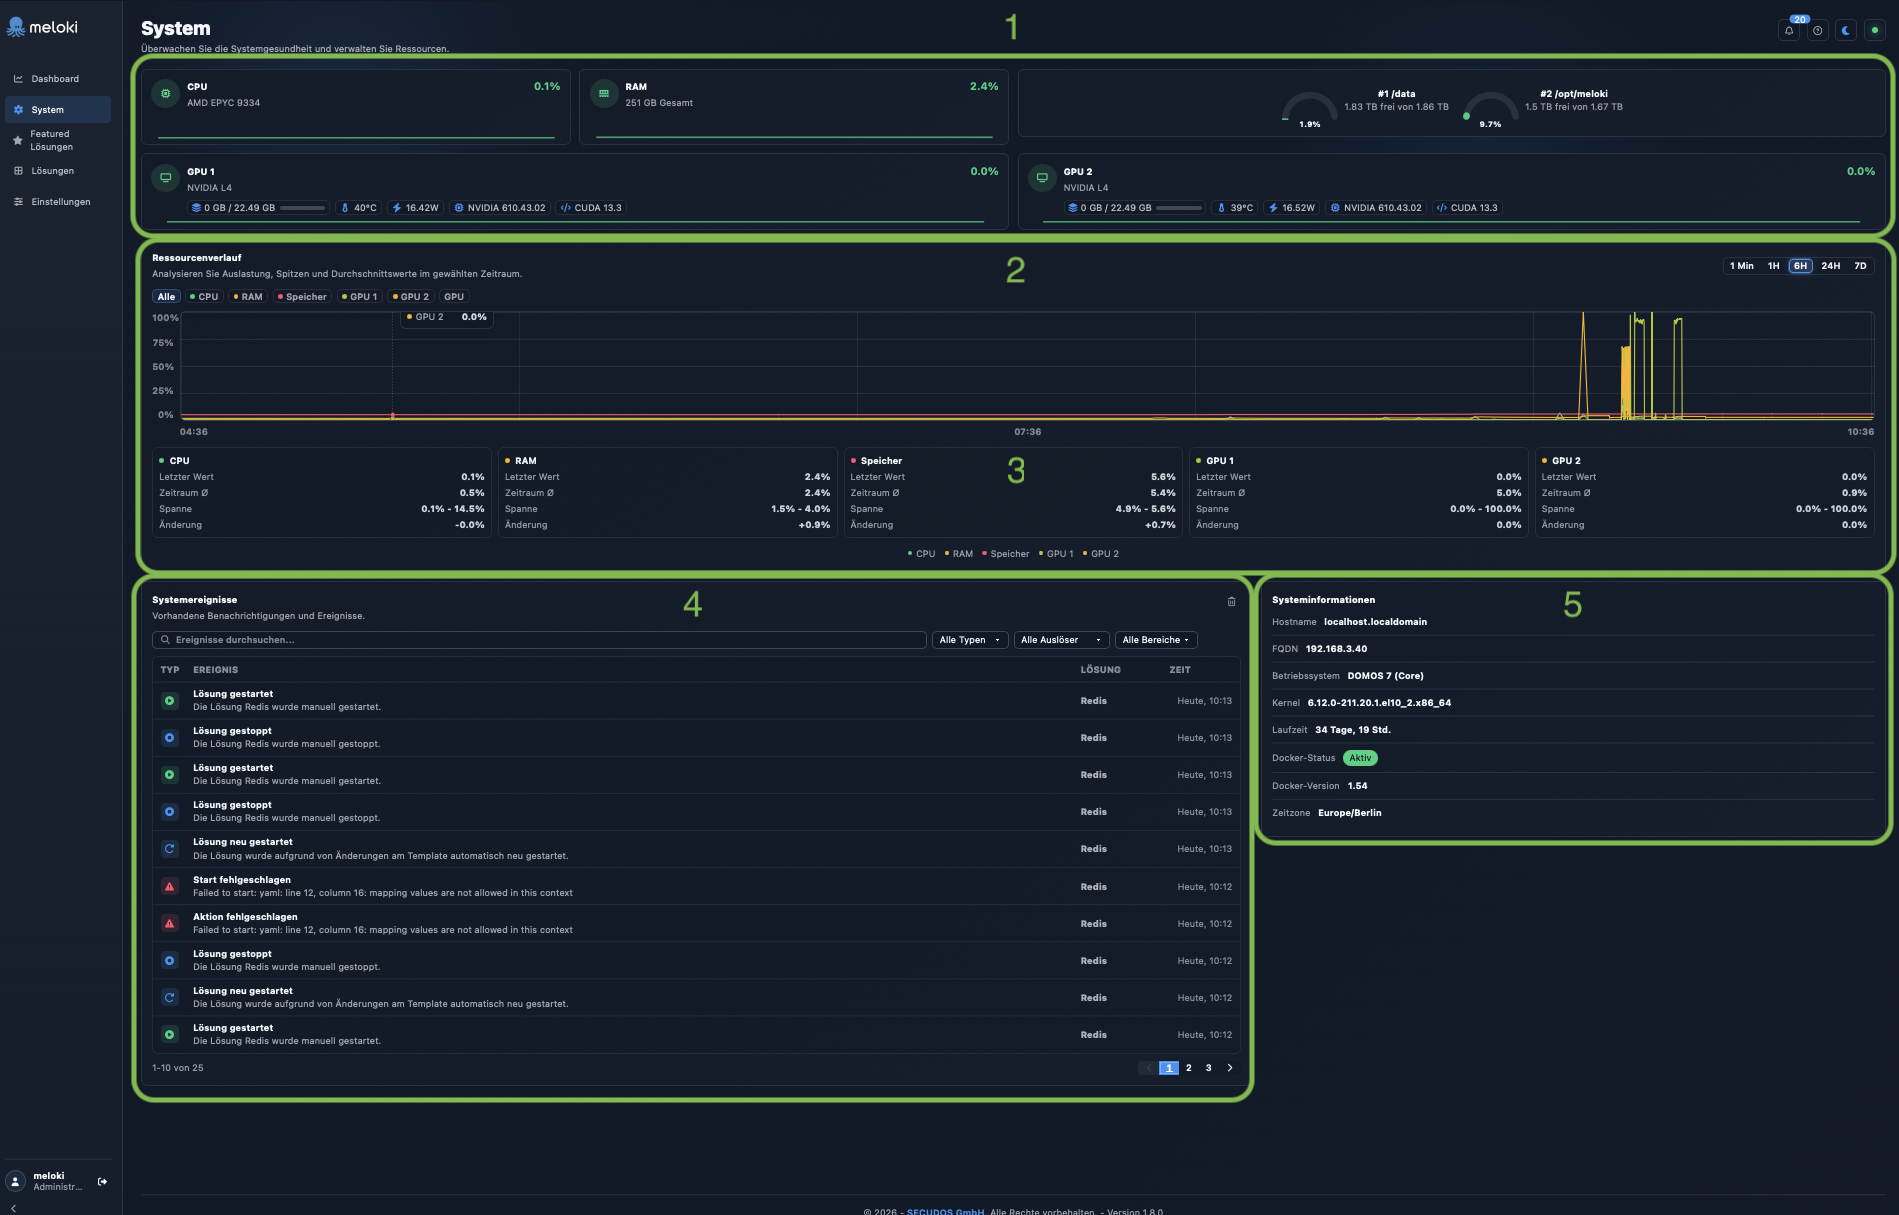The width and height of the screenshot is (1899, 1215).
Task: Click the CPU chip icon in the CPU card
Action: (166, 94)
